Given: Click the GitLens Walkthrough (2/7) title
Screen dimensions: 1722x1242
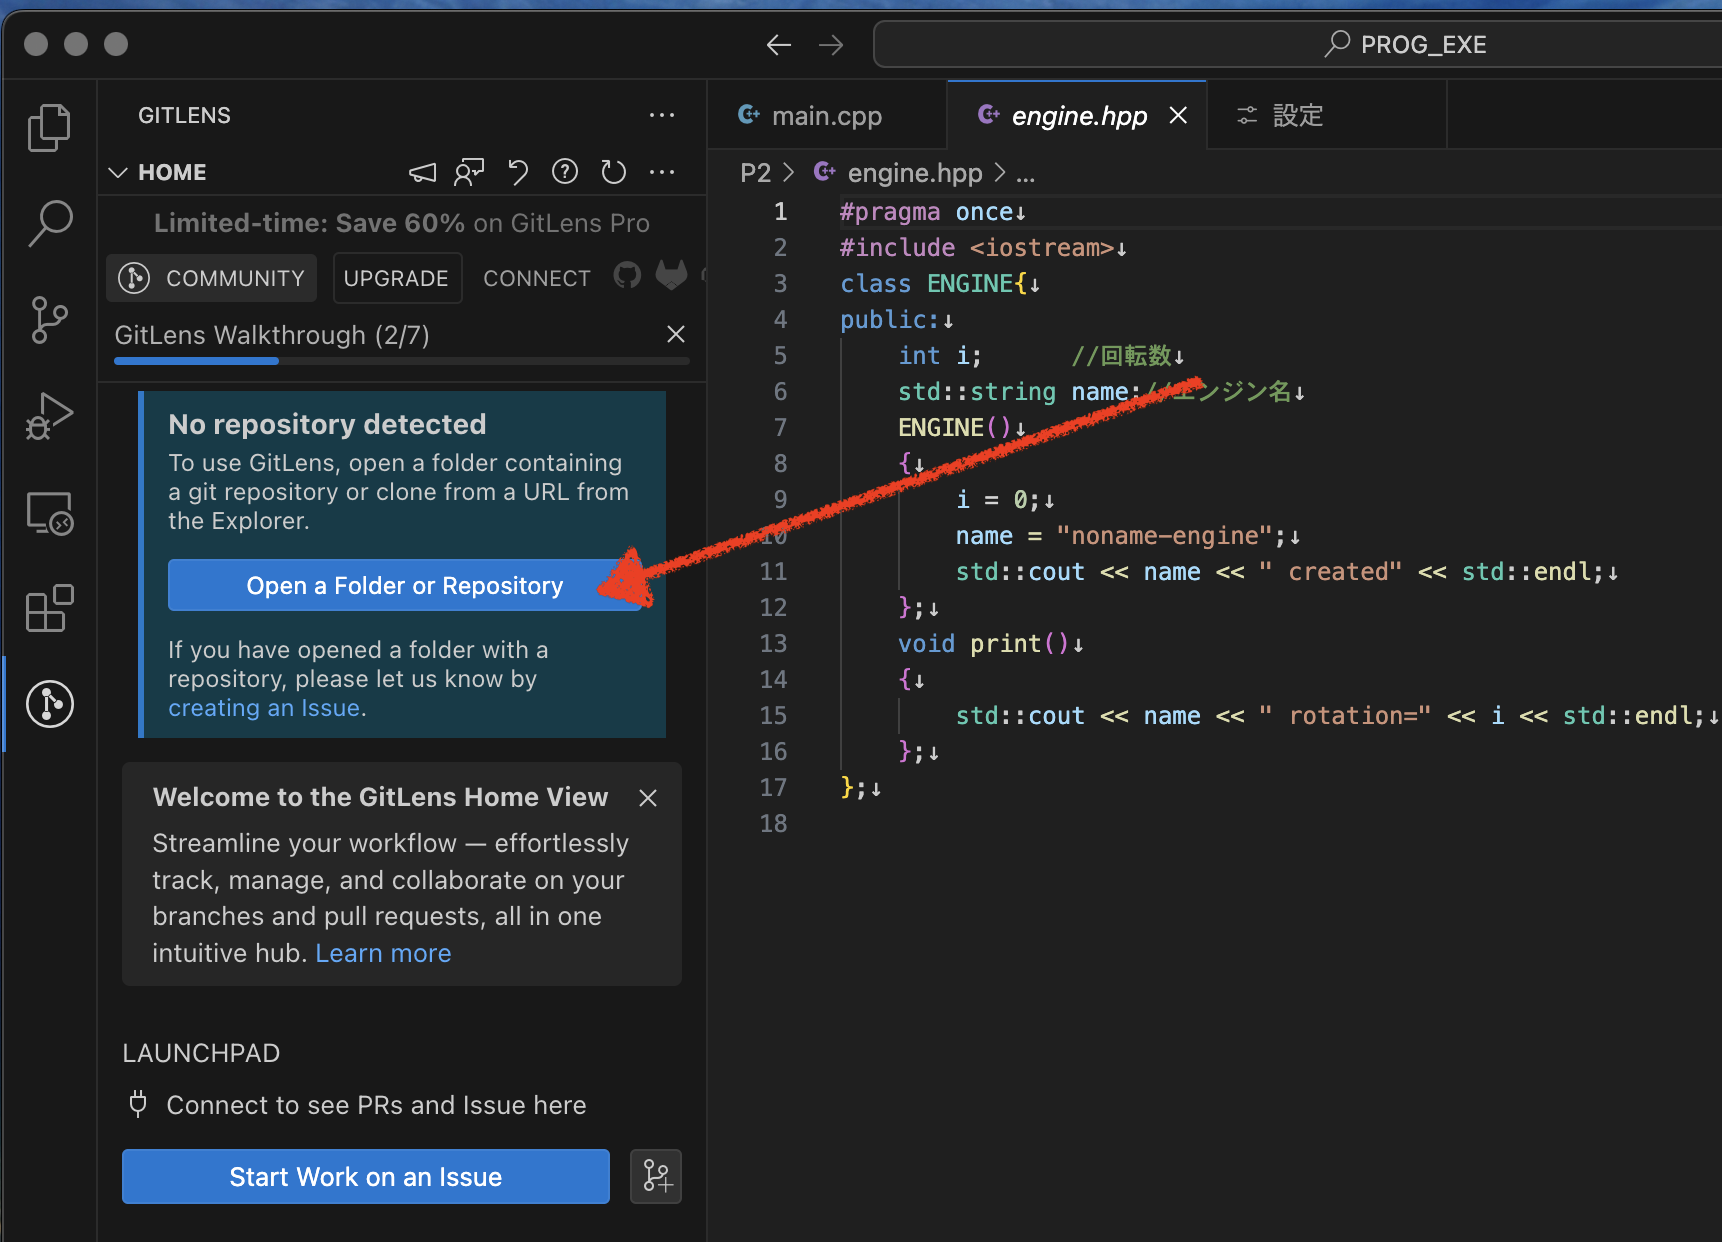Looking at the screenshot, I should [x=272, y=335].
